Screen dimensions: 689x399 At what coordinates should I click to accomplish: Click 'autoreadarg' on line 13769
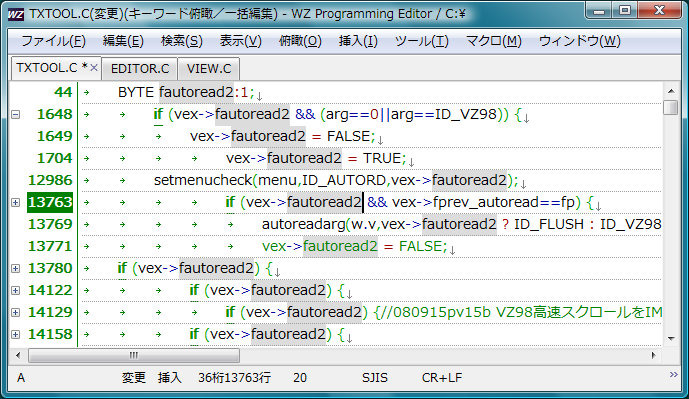click(x=304, y=225)
